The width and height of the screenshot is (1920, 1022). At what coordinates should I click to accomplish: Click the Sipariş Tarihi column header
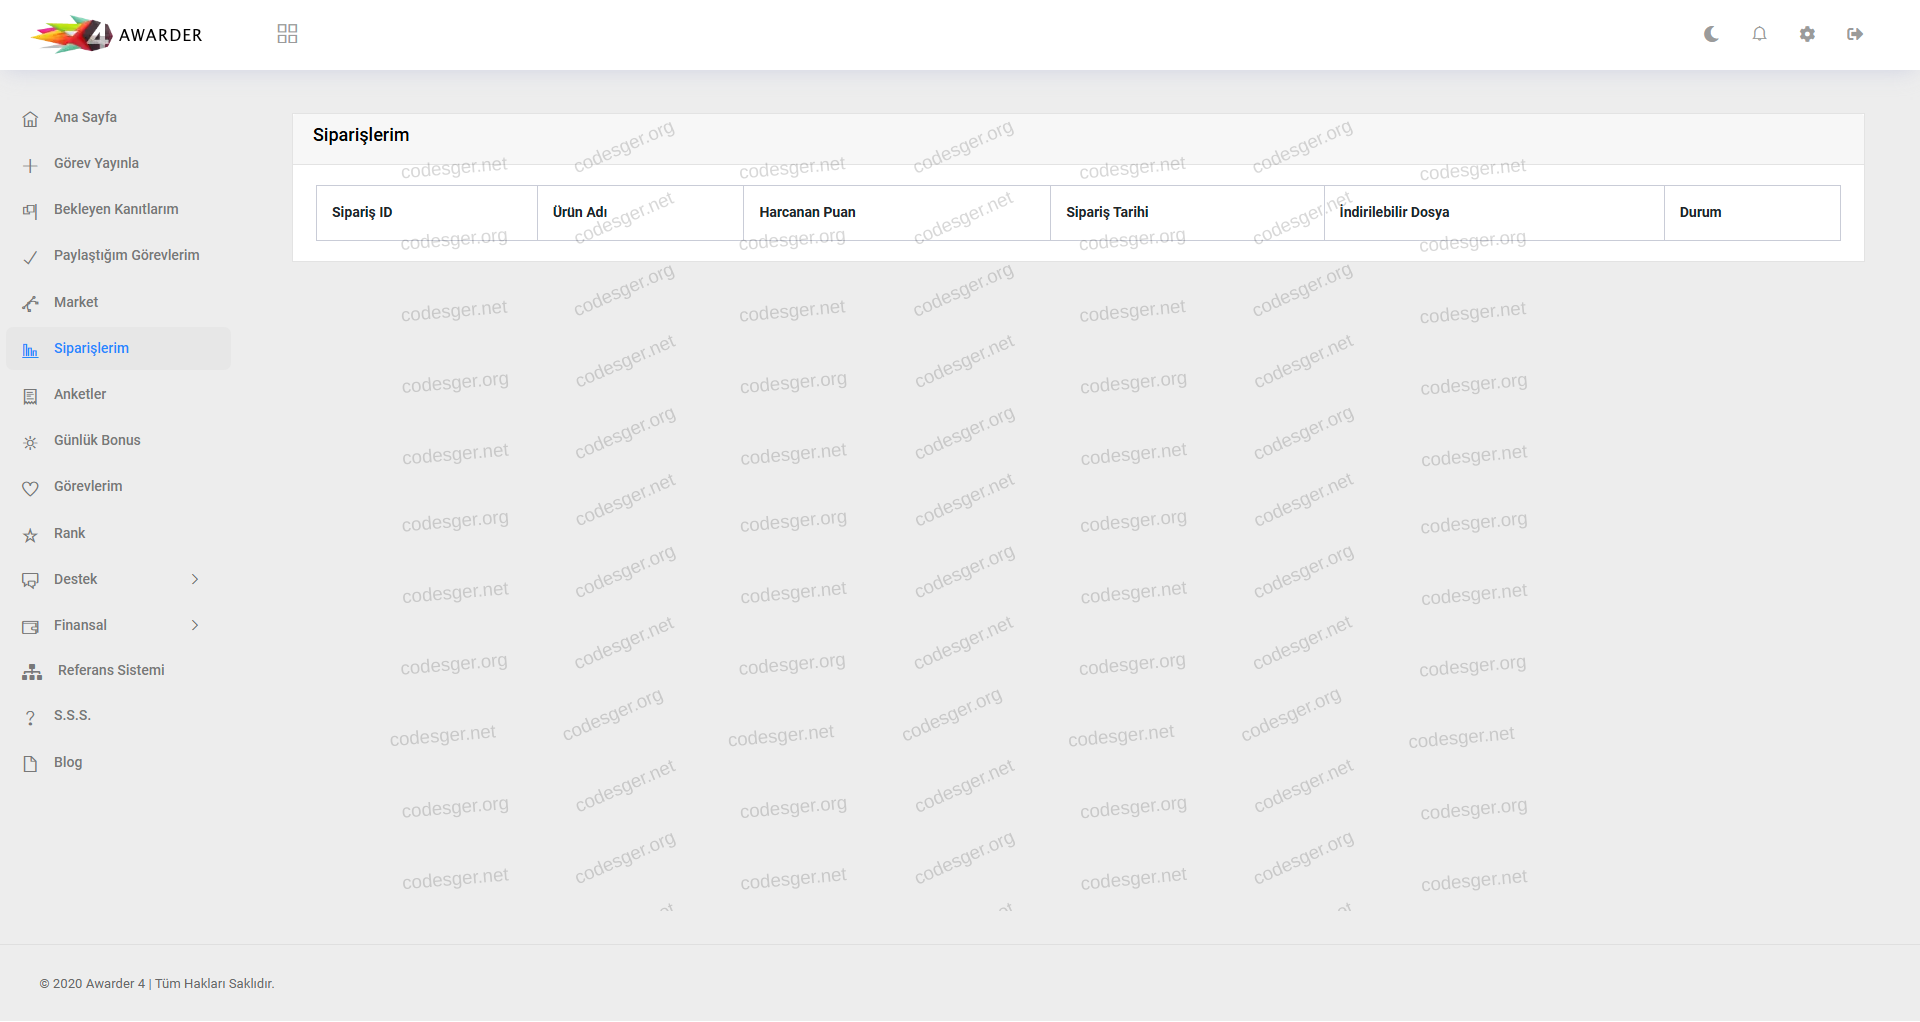pos(1107,212)
